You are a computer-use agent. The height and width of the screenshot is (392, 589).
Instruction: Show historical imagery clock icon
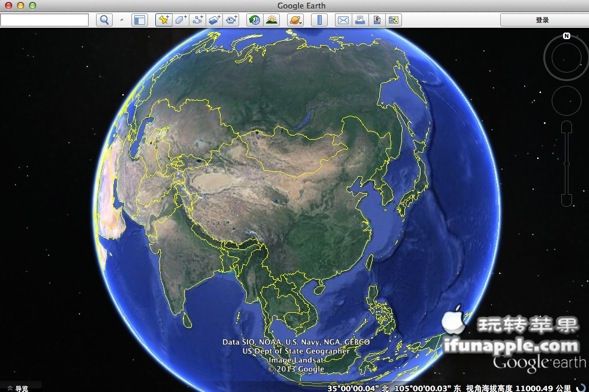click(x=255, y=20)
